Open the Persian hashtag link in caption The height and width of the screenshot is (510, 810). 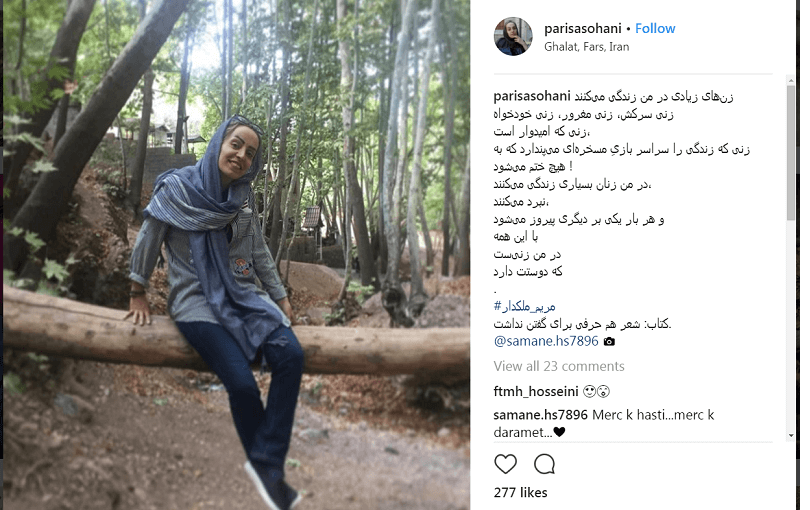pos(524,306)
